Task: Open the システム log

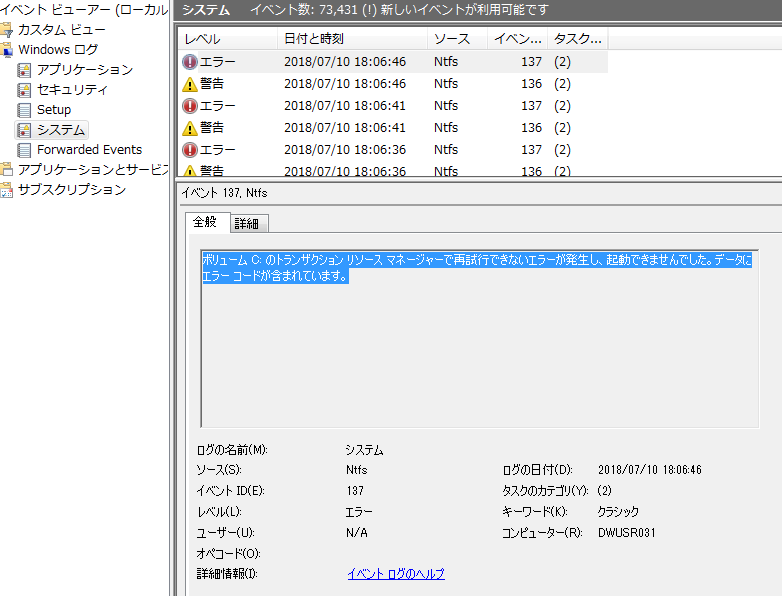Action: pos(61,130)
